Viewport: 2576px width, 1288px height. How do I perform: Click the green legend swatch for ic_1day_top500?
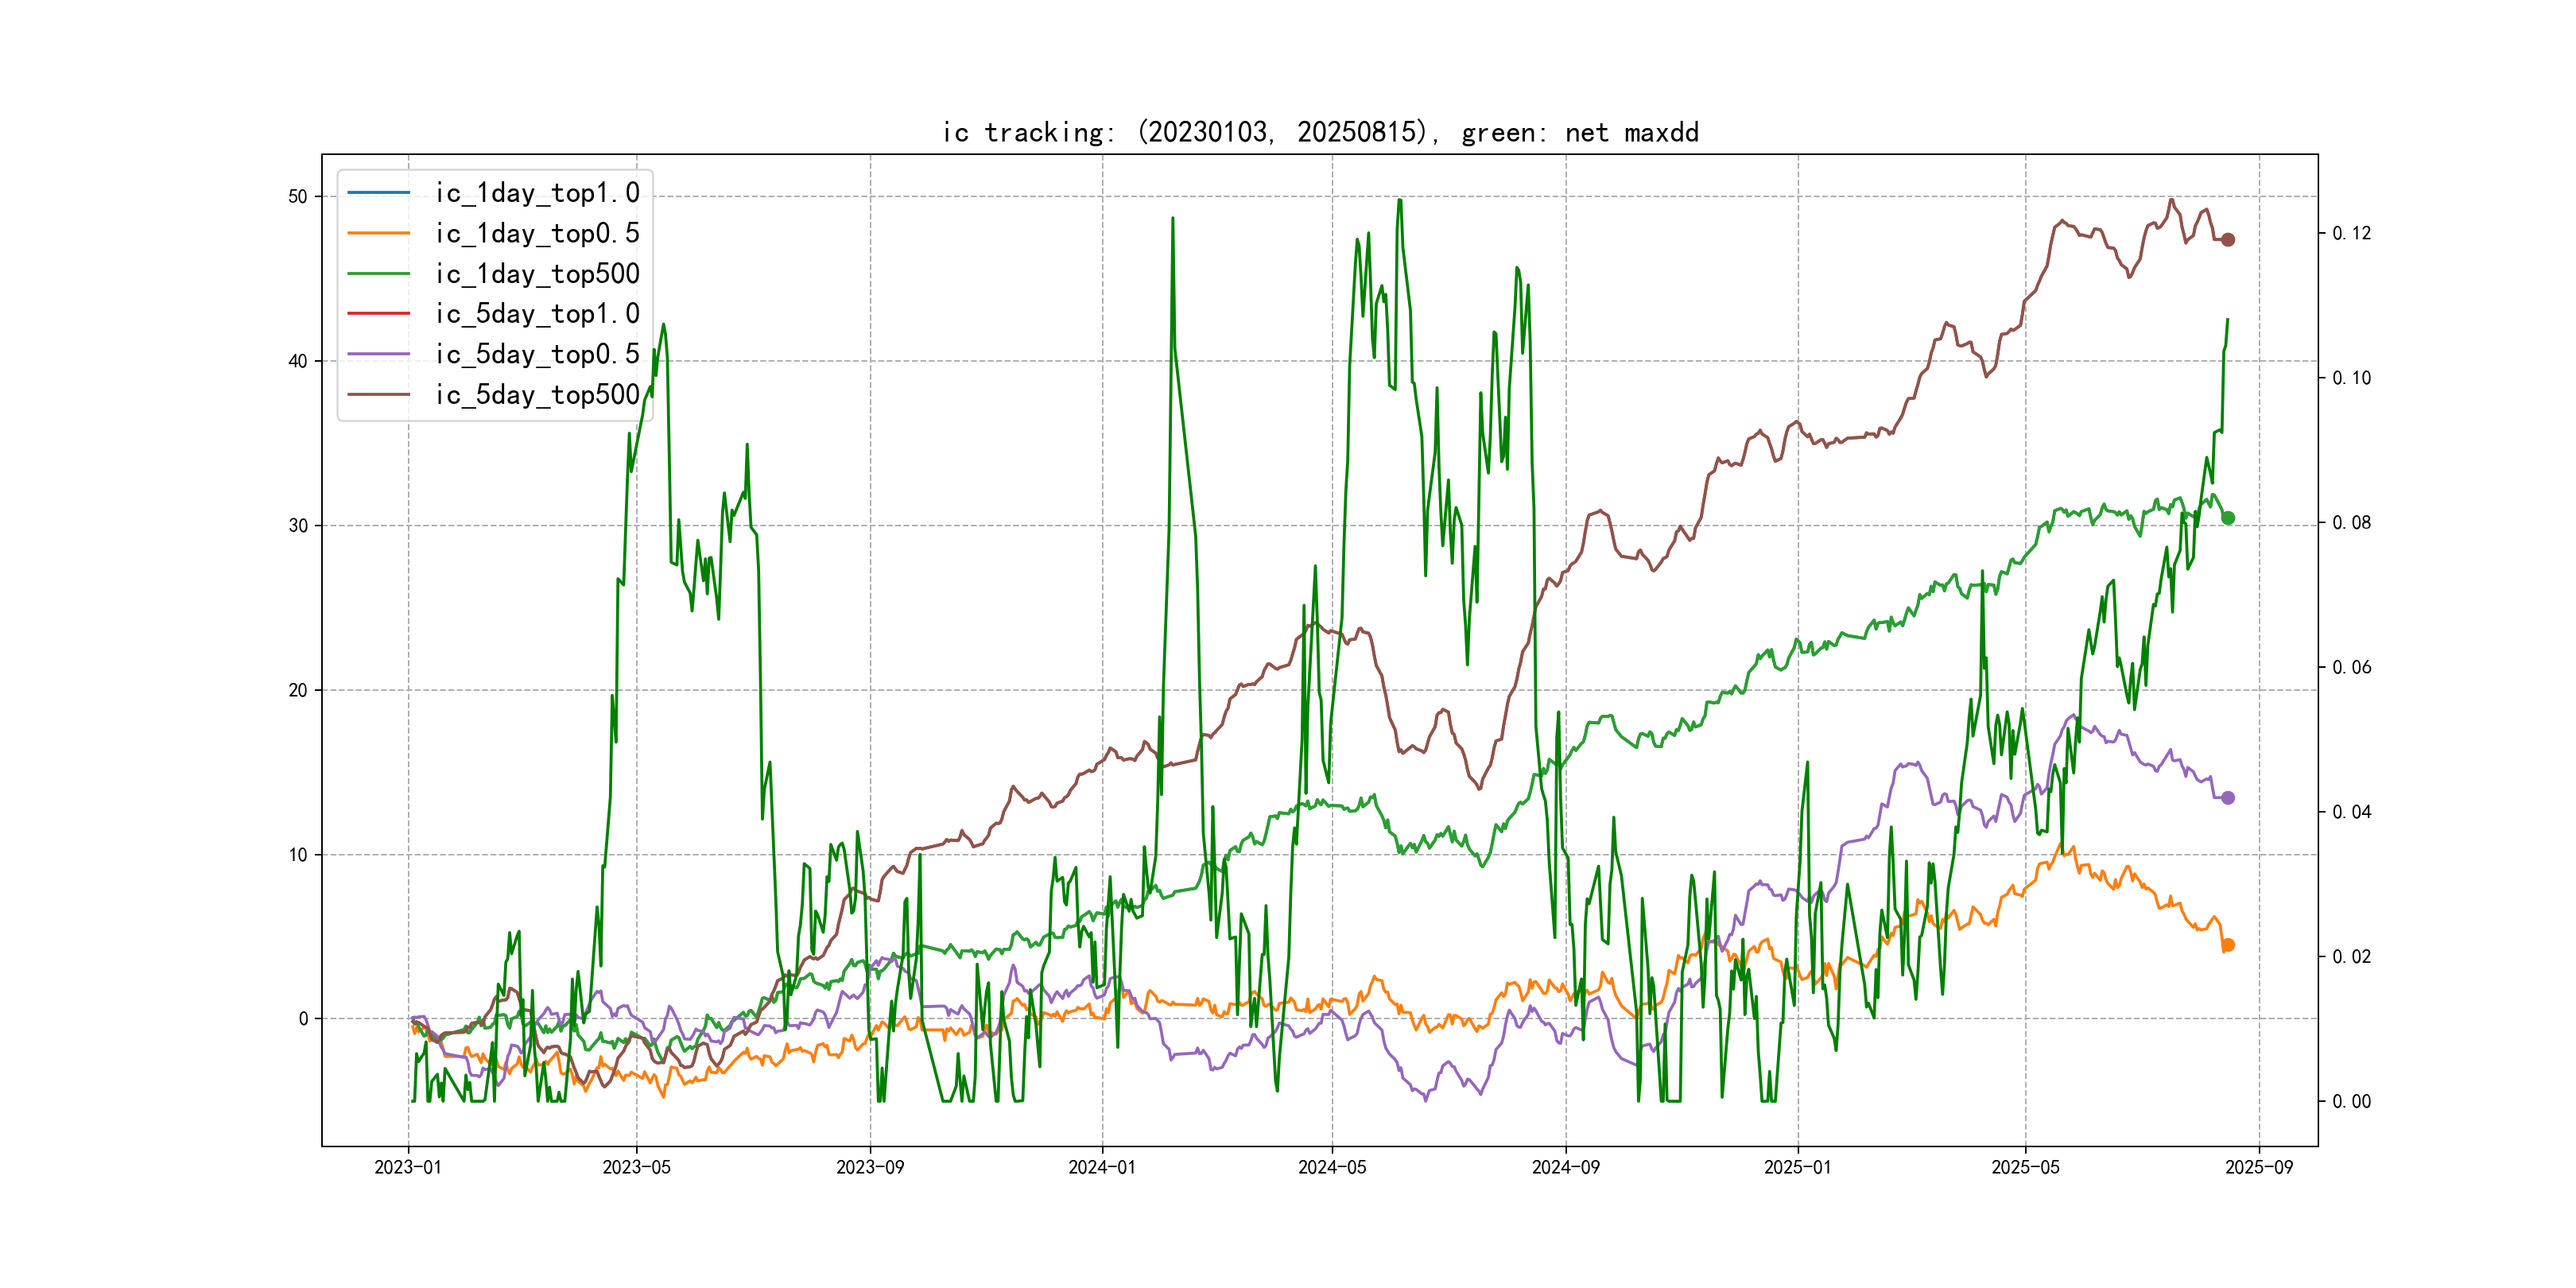(378, 274)
